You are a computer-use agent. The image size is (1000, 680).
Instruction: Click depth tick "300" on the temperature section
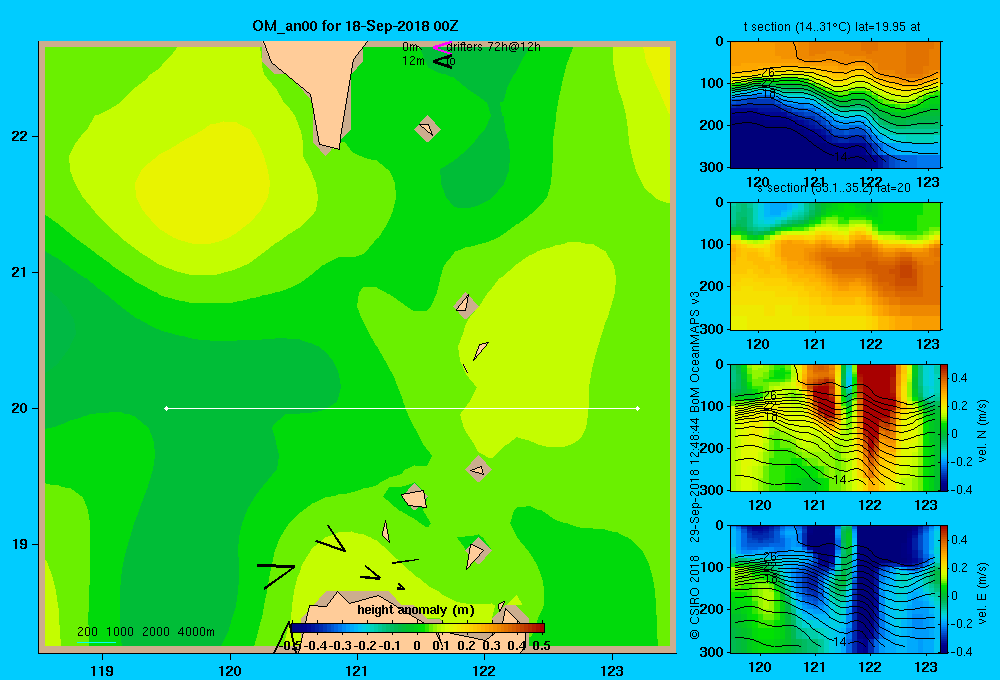tap(713, 166)
